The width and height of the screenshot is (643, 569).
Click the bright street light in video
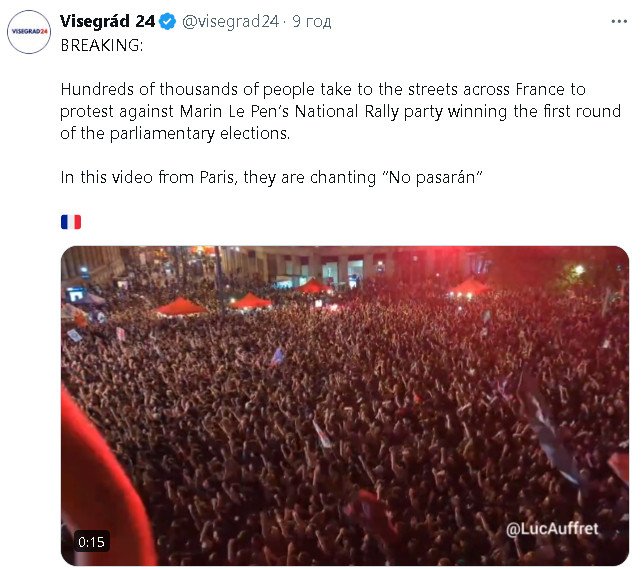click(x=578, y=269)
